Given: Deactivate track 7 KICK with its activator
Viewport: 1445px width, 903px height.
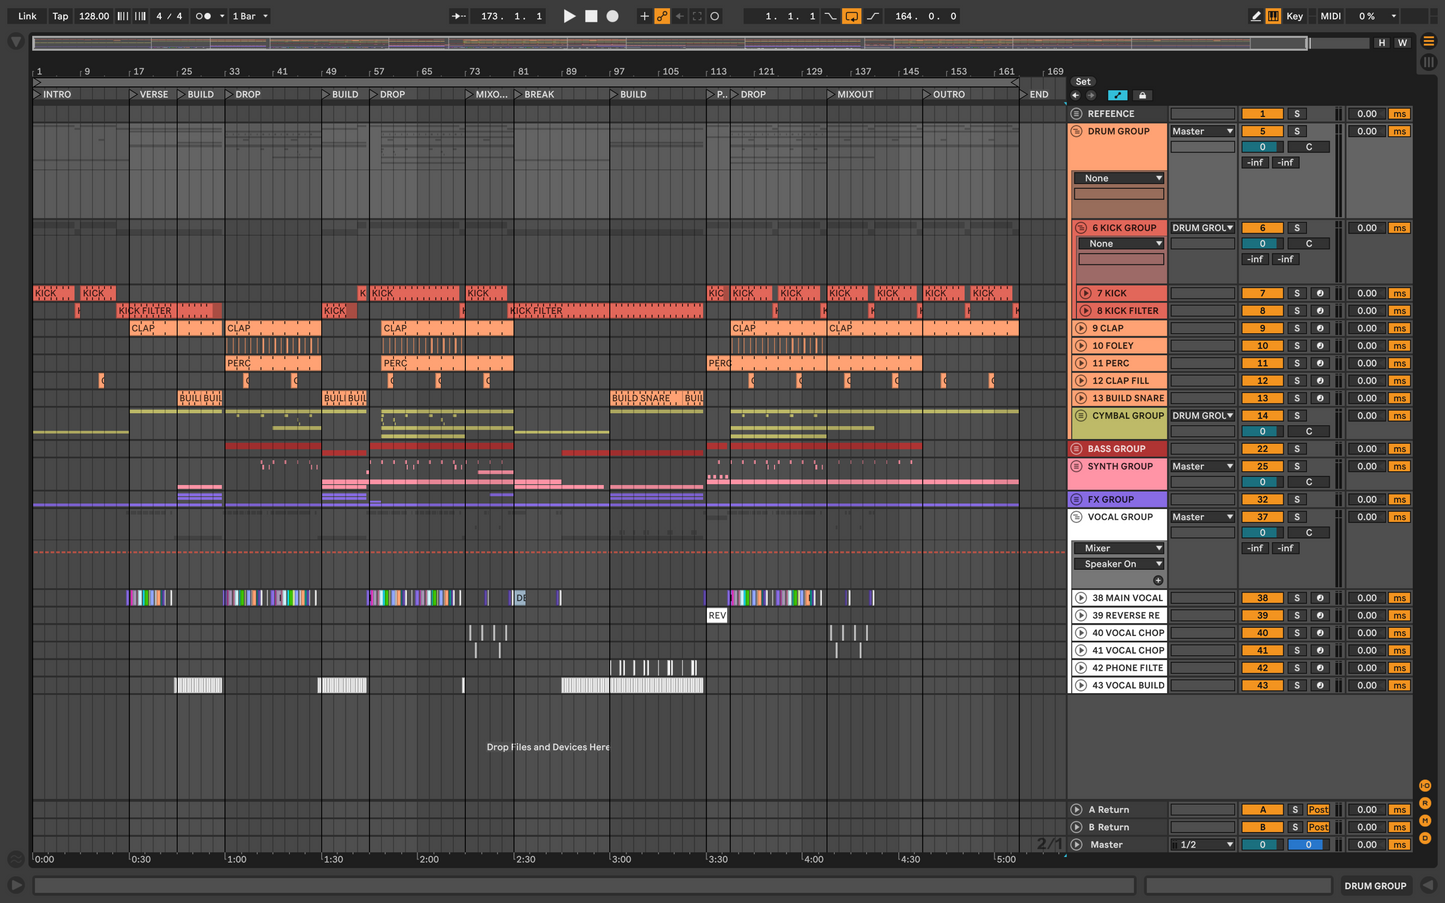Looking at the screenshot, I should [x=1262, y=293].
